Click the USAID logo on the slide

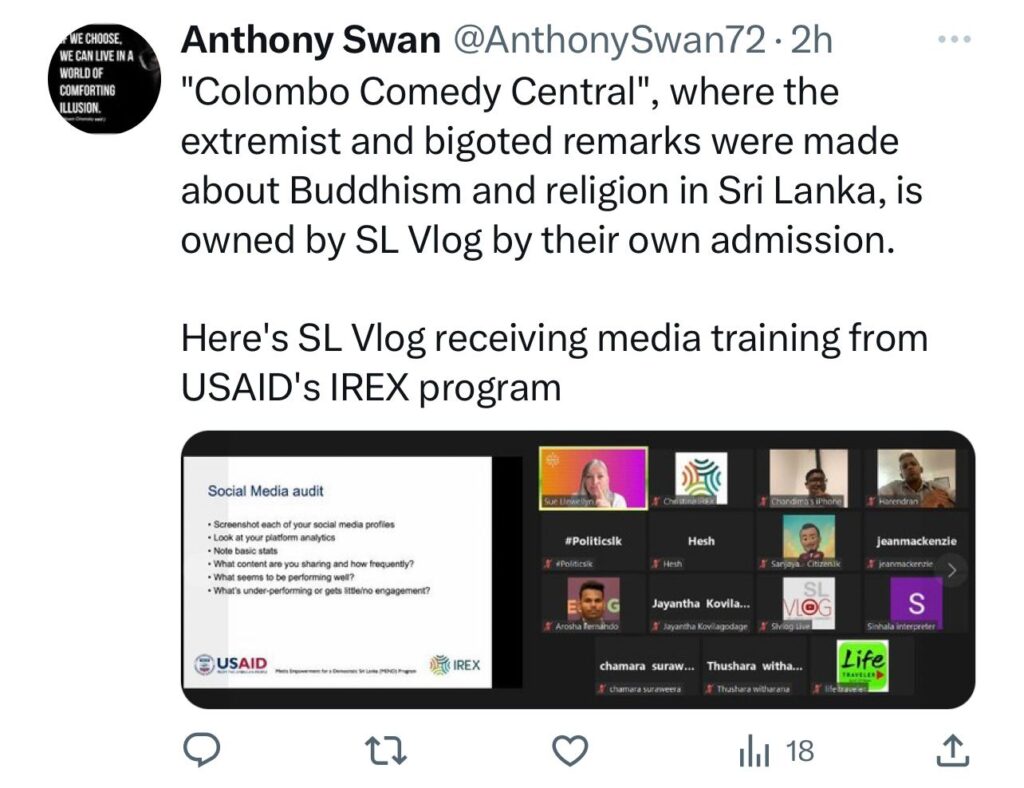[231, 664]
